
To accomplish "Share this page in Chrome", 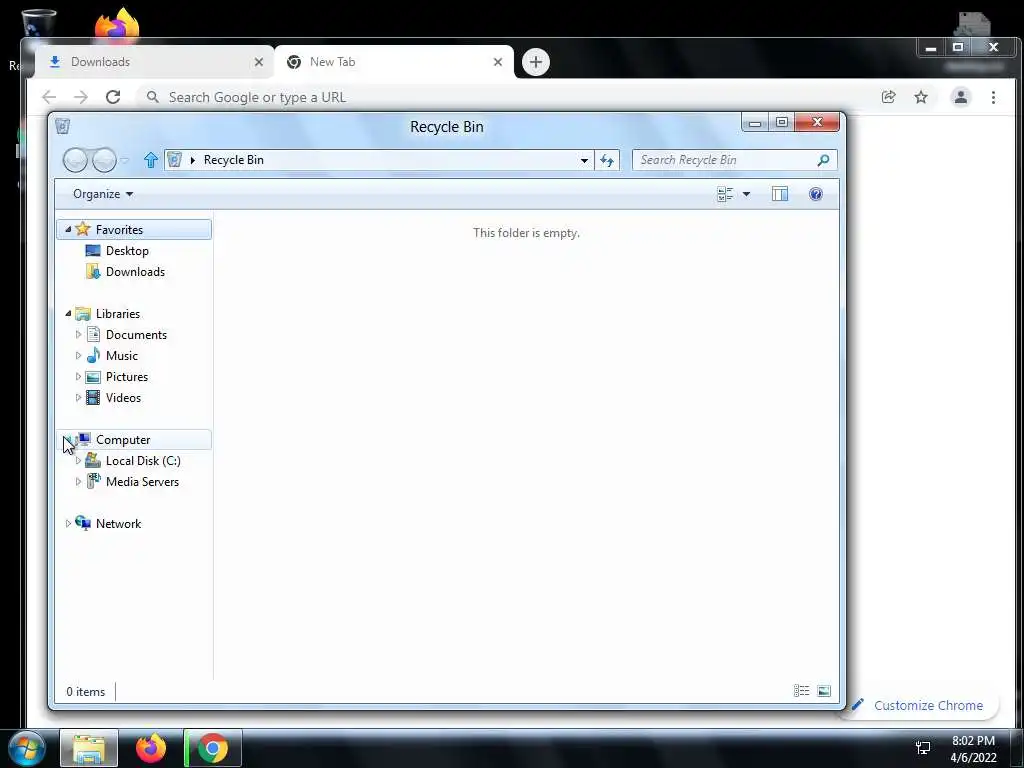I will tap(888, 97).
